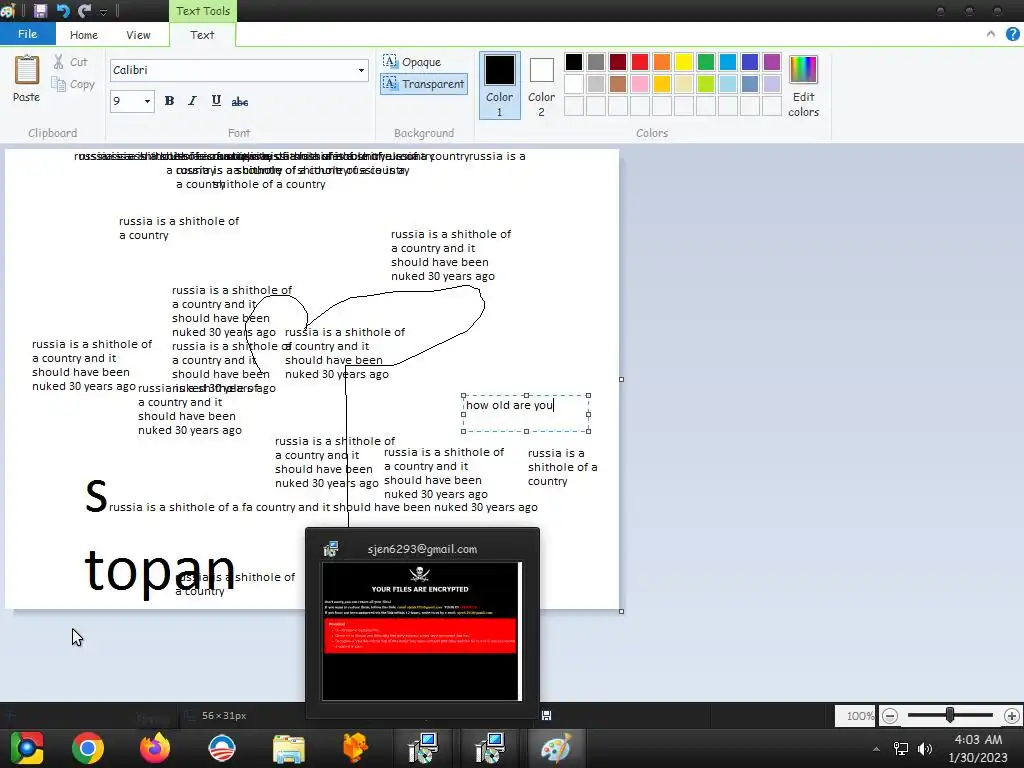Click the orange duck taskbar icon
The height and width of the screenshot is (768, 1024).
355,748
